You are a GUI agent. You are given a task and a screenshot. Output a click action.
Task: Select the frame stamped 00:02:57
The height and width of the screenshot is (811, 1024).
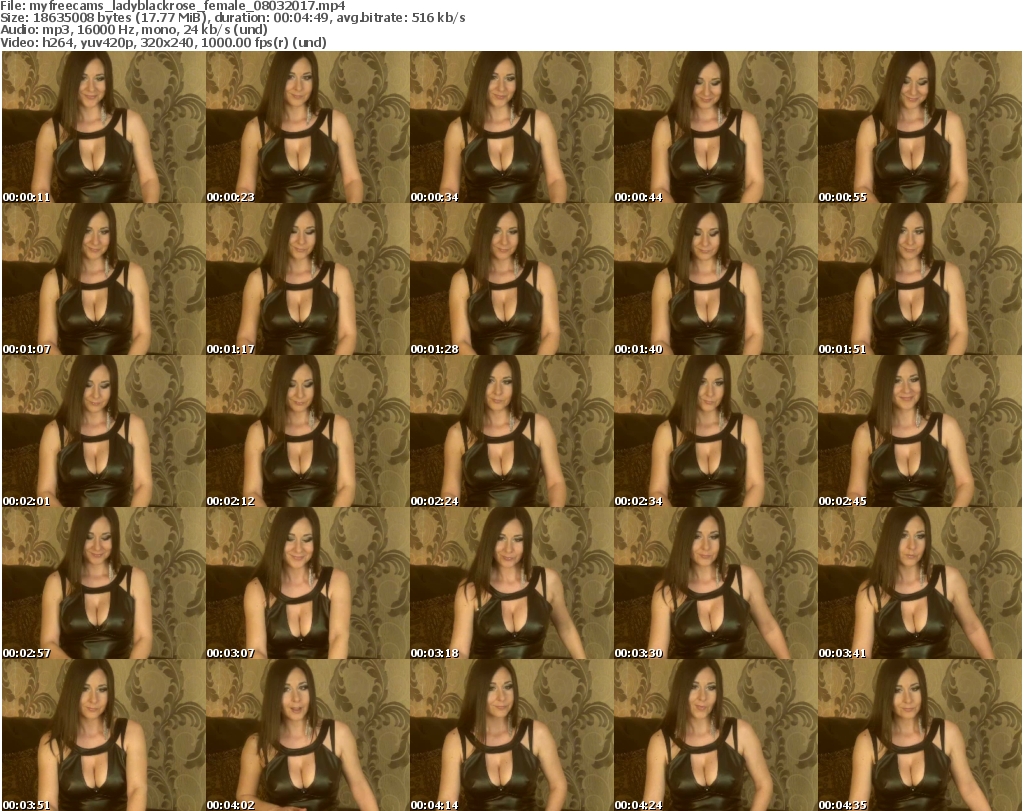(x=104, y=584)
